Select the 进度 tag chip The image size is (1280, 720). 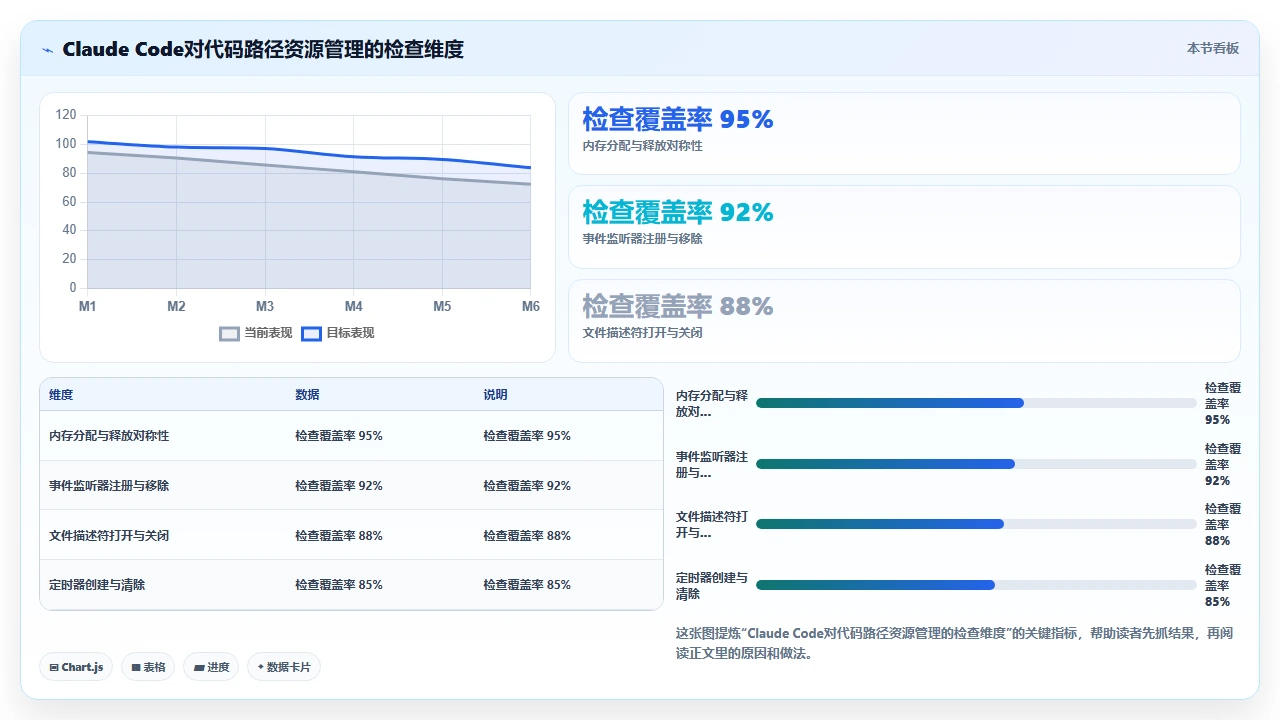pos(211,667)
